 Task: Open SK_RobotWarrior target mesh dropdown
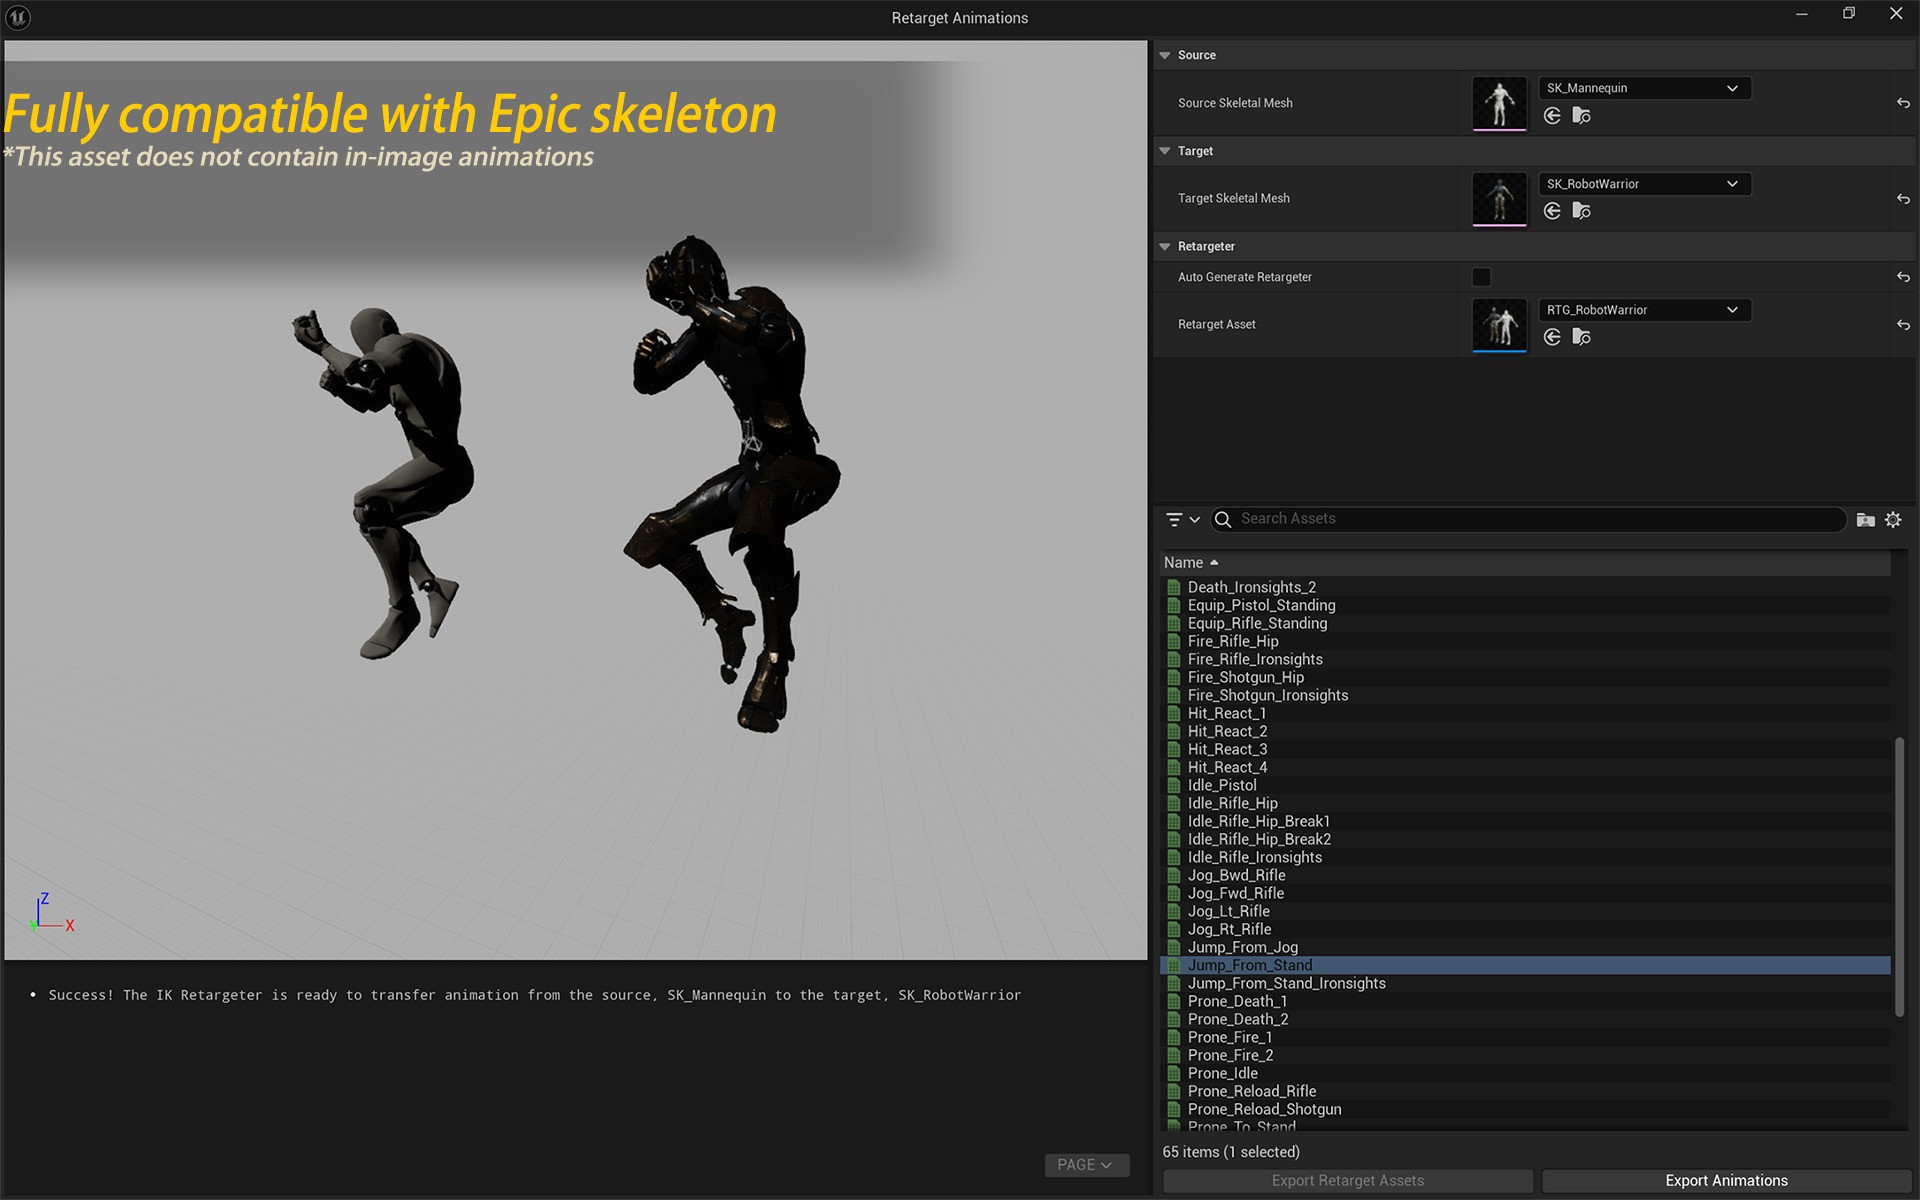[1644, 184]
